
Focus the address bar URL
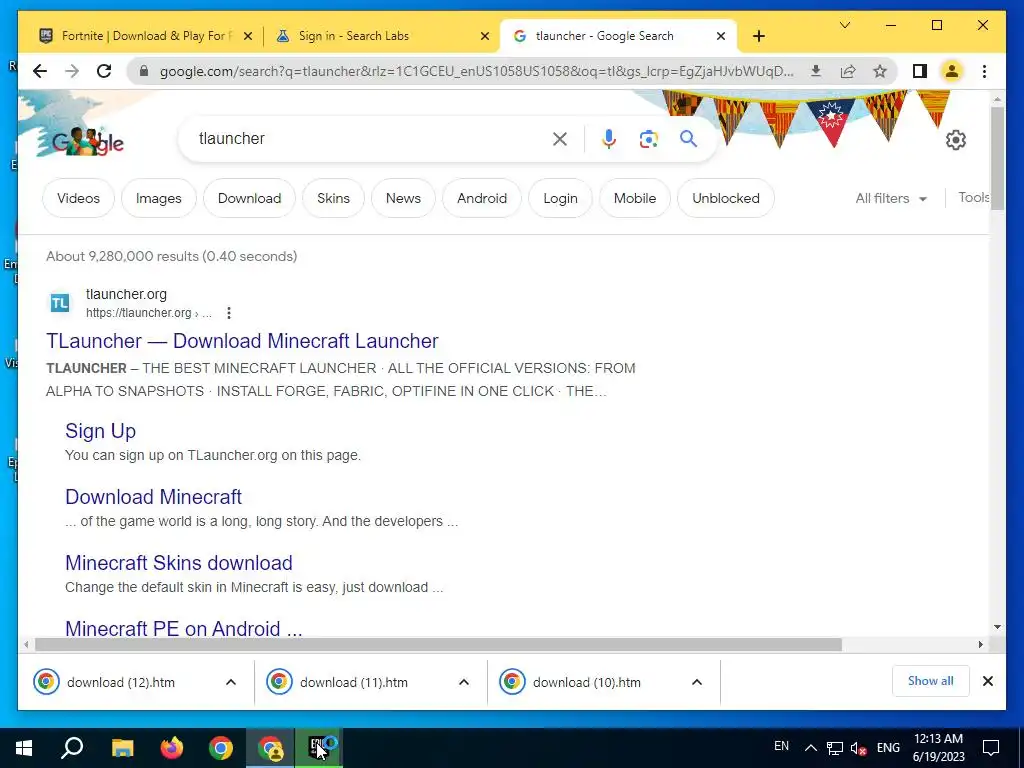477,71
